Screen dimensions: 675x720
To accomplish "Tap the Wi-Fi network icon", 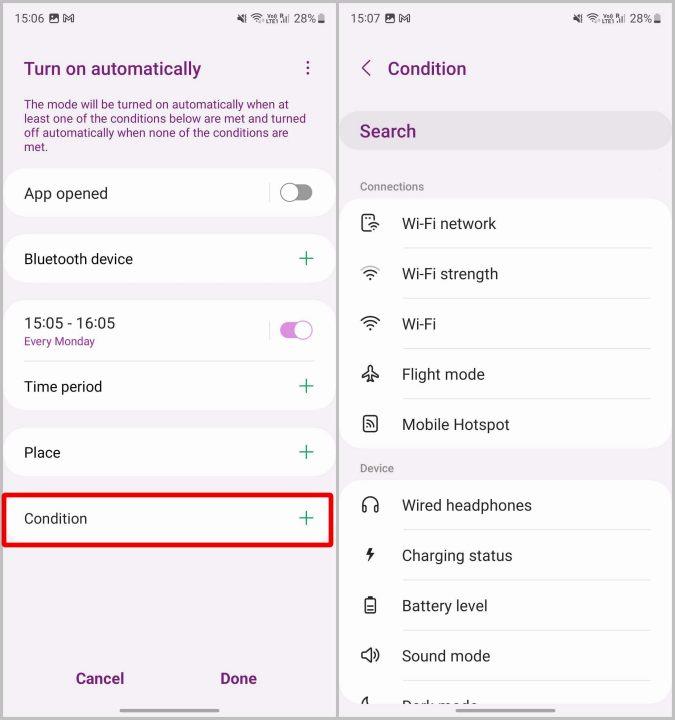I will (x=370, y=223).
